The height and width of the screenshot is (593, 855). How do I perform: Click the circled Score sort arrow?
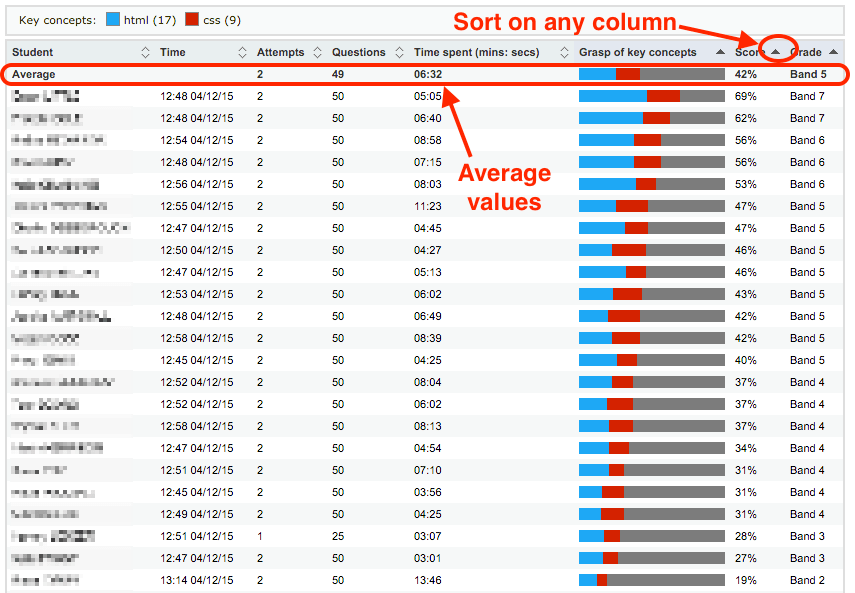[775, 52]
